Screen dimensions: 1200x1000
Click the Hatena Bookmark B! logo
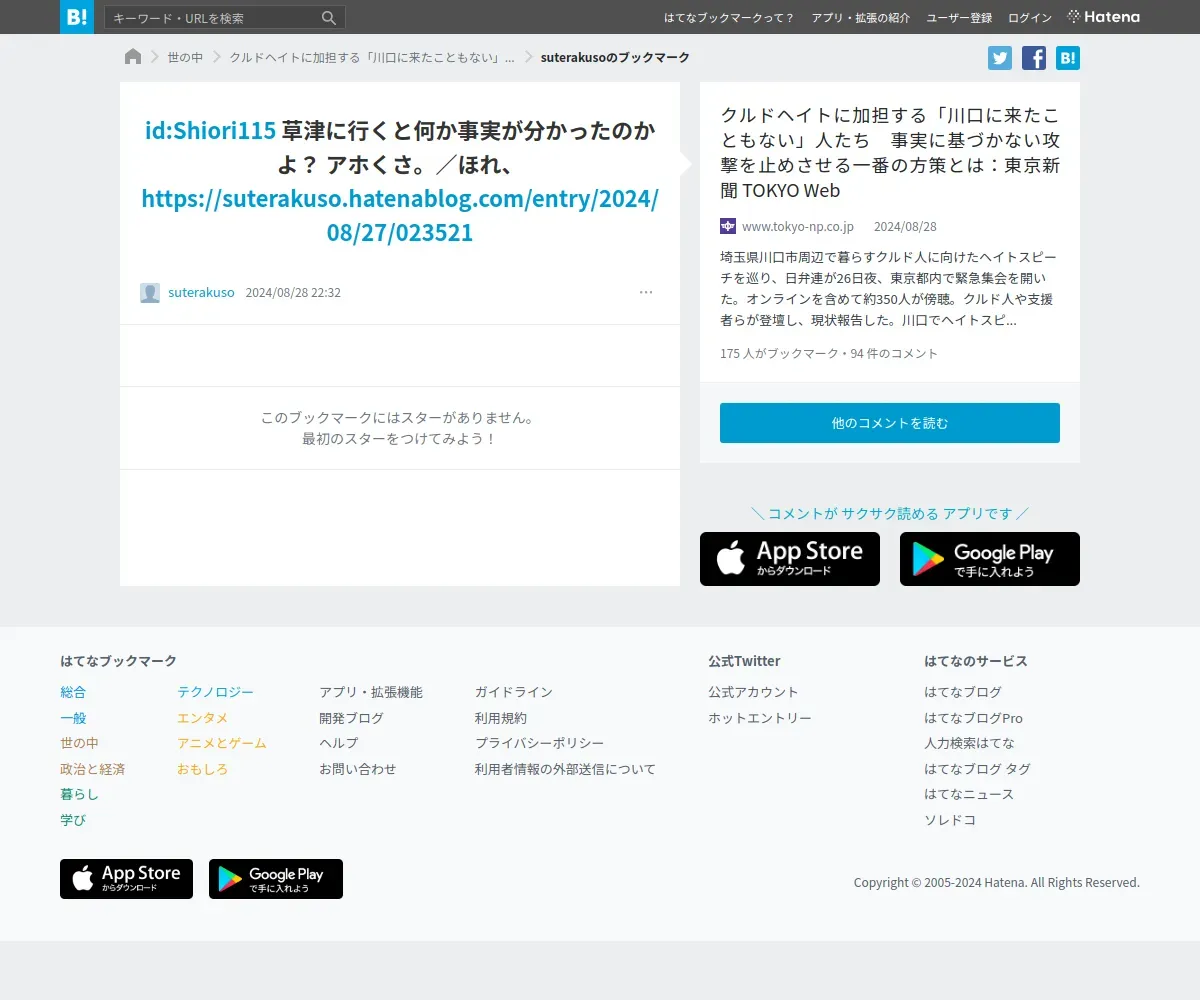(x=77, y=17)
